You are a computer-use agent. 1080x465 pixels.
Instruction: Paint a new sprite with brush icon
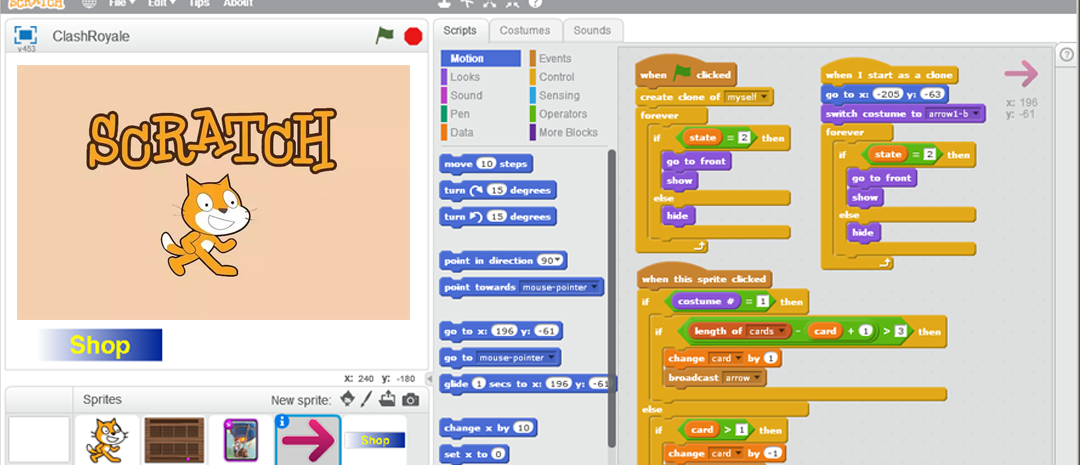pos(367,399)
